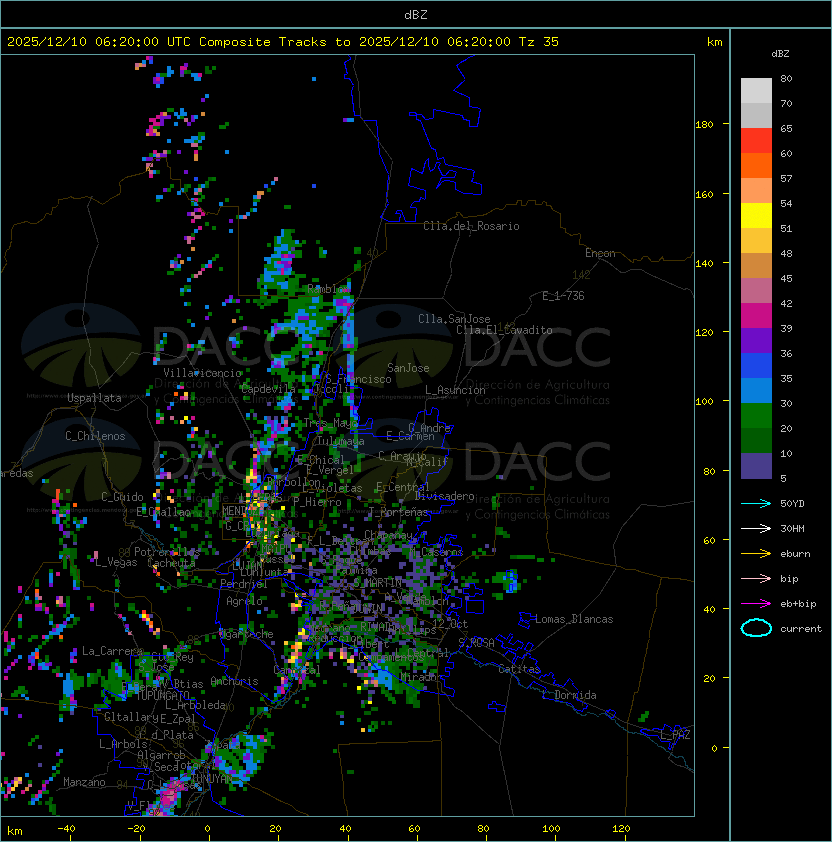Viewport: 832px width, 842px height.
Task: Click the 'L_PAZ' map label
Action: [675, 735]
